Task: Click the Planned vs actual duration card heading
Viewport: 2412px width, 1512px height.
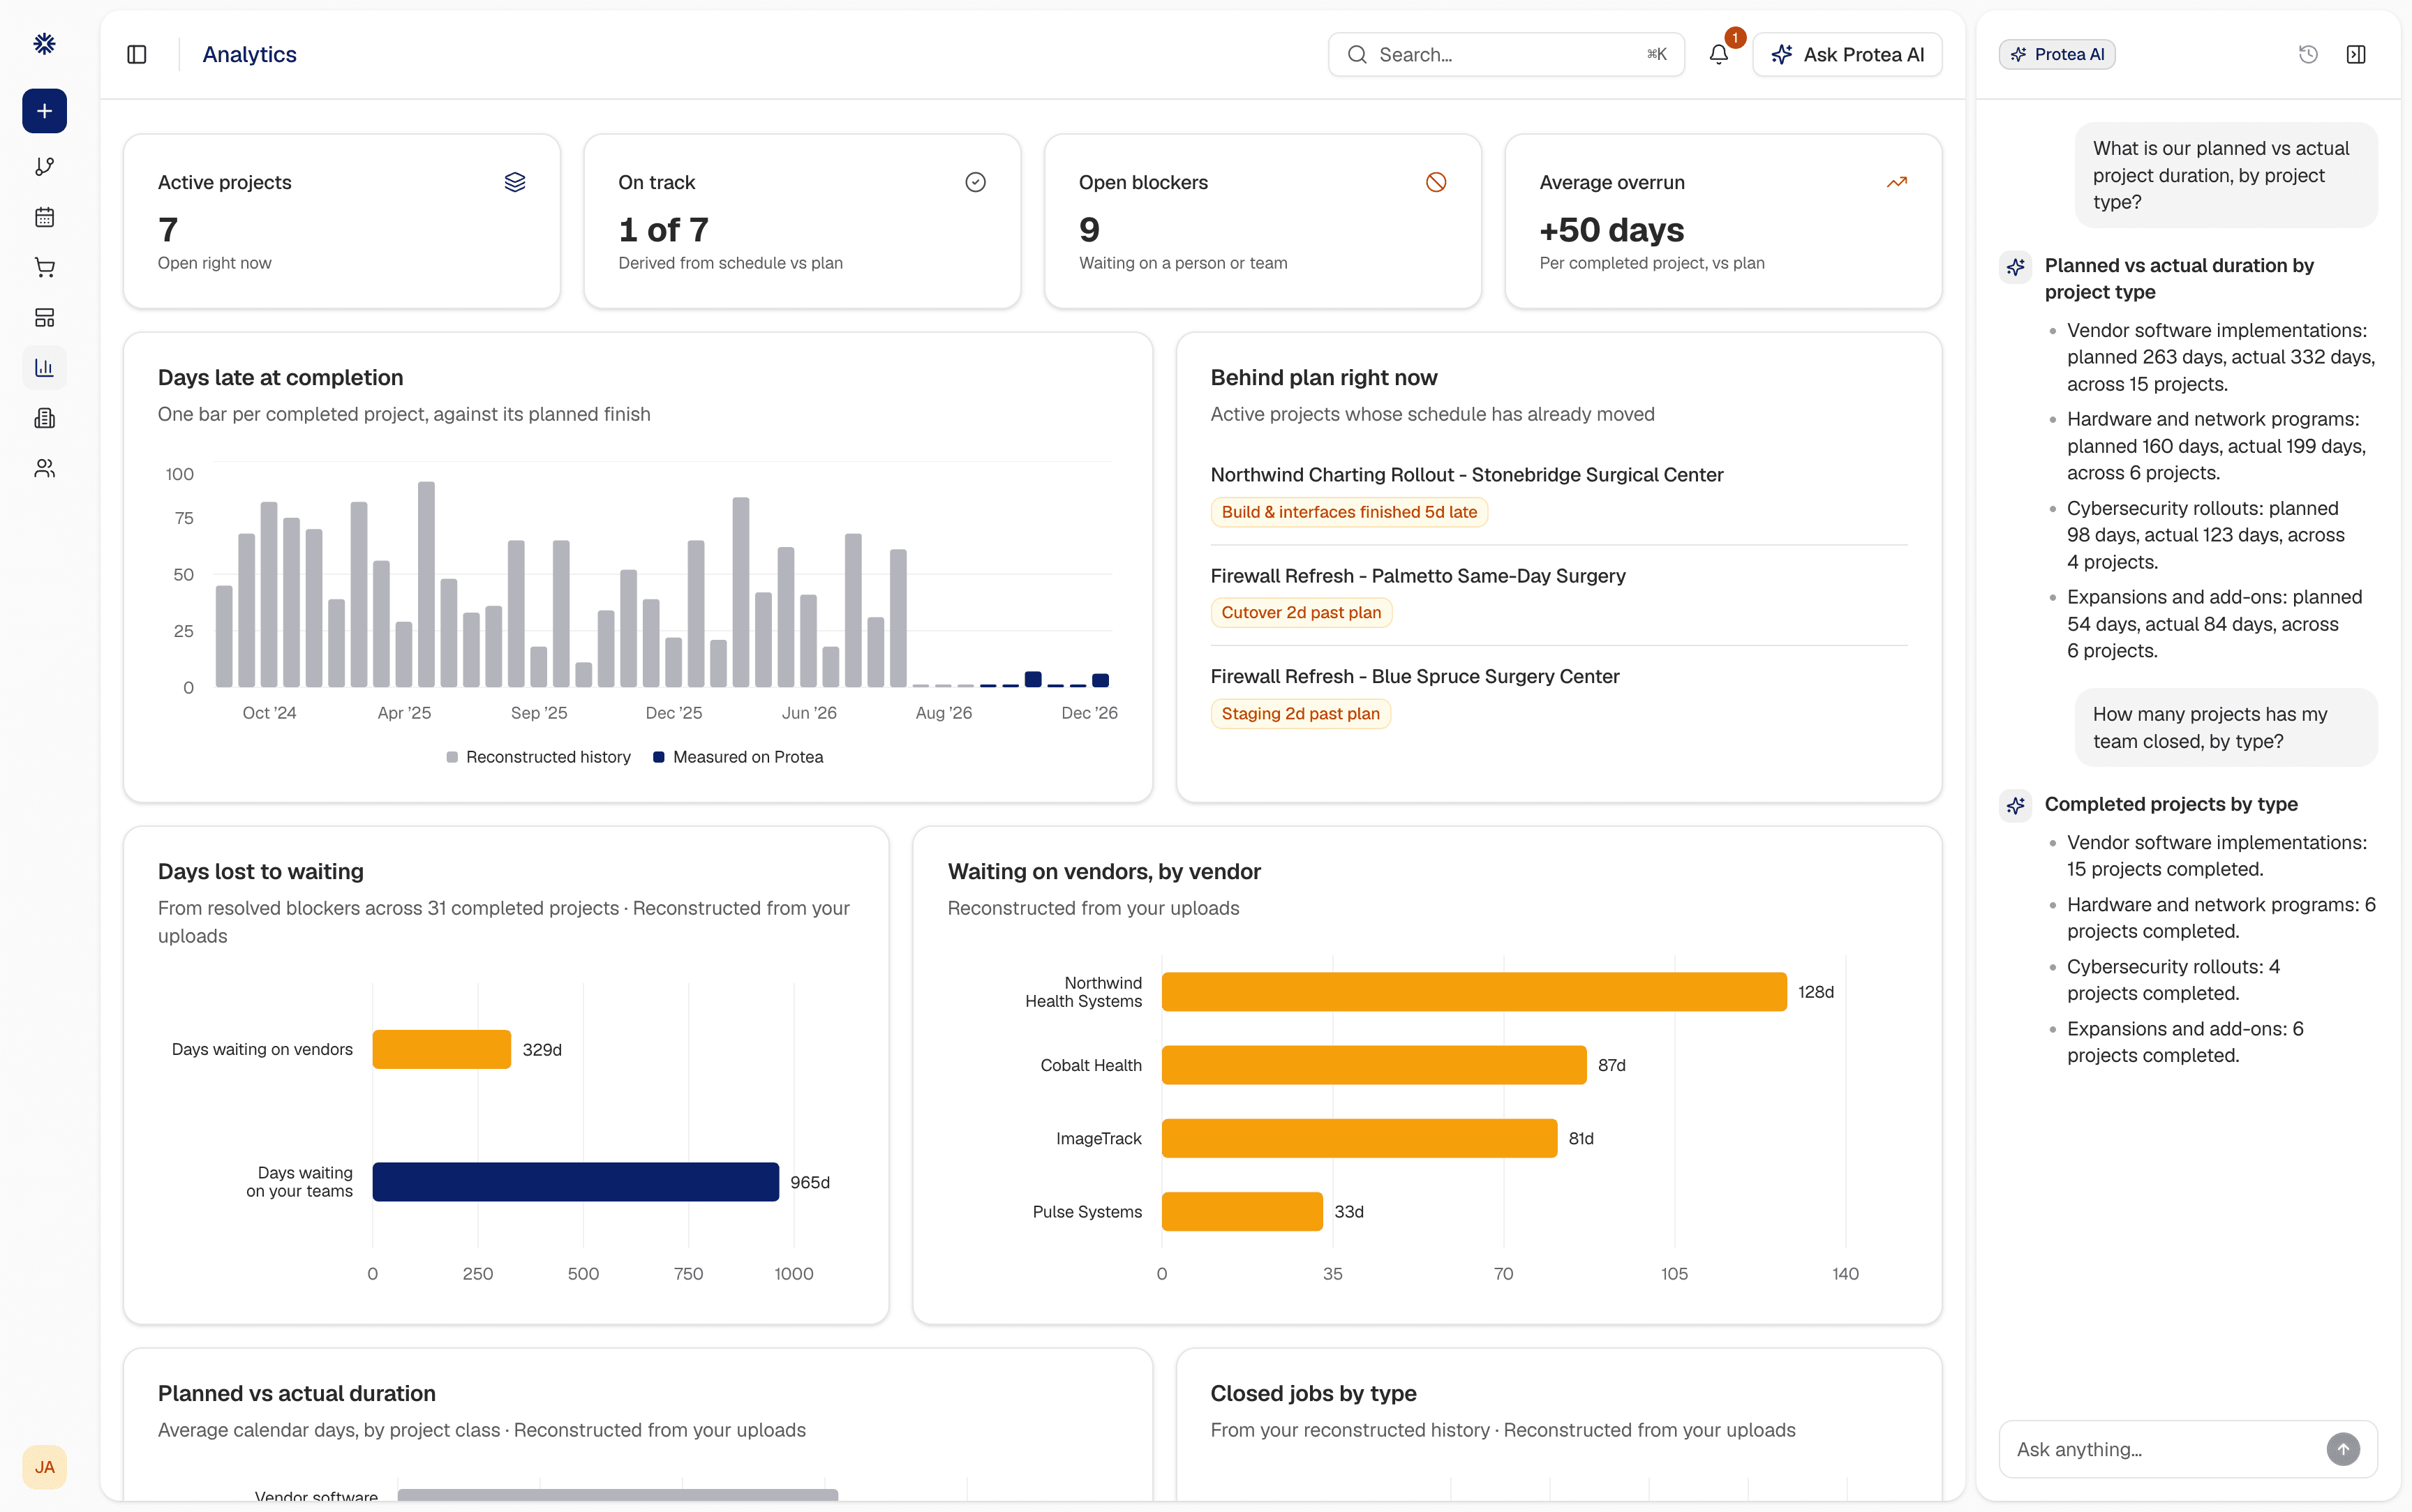Action: (x=296, y=1394)
